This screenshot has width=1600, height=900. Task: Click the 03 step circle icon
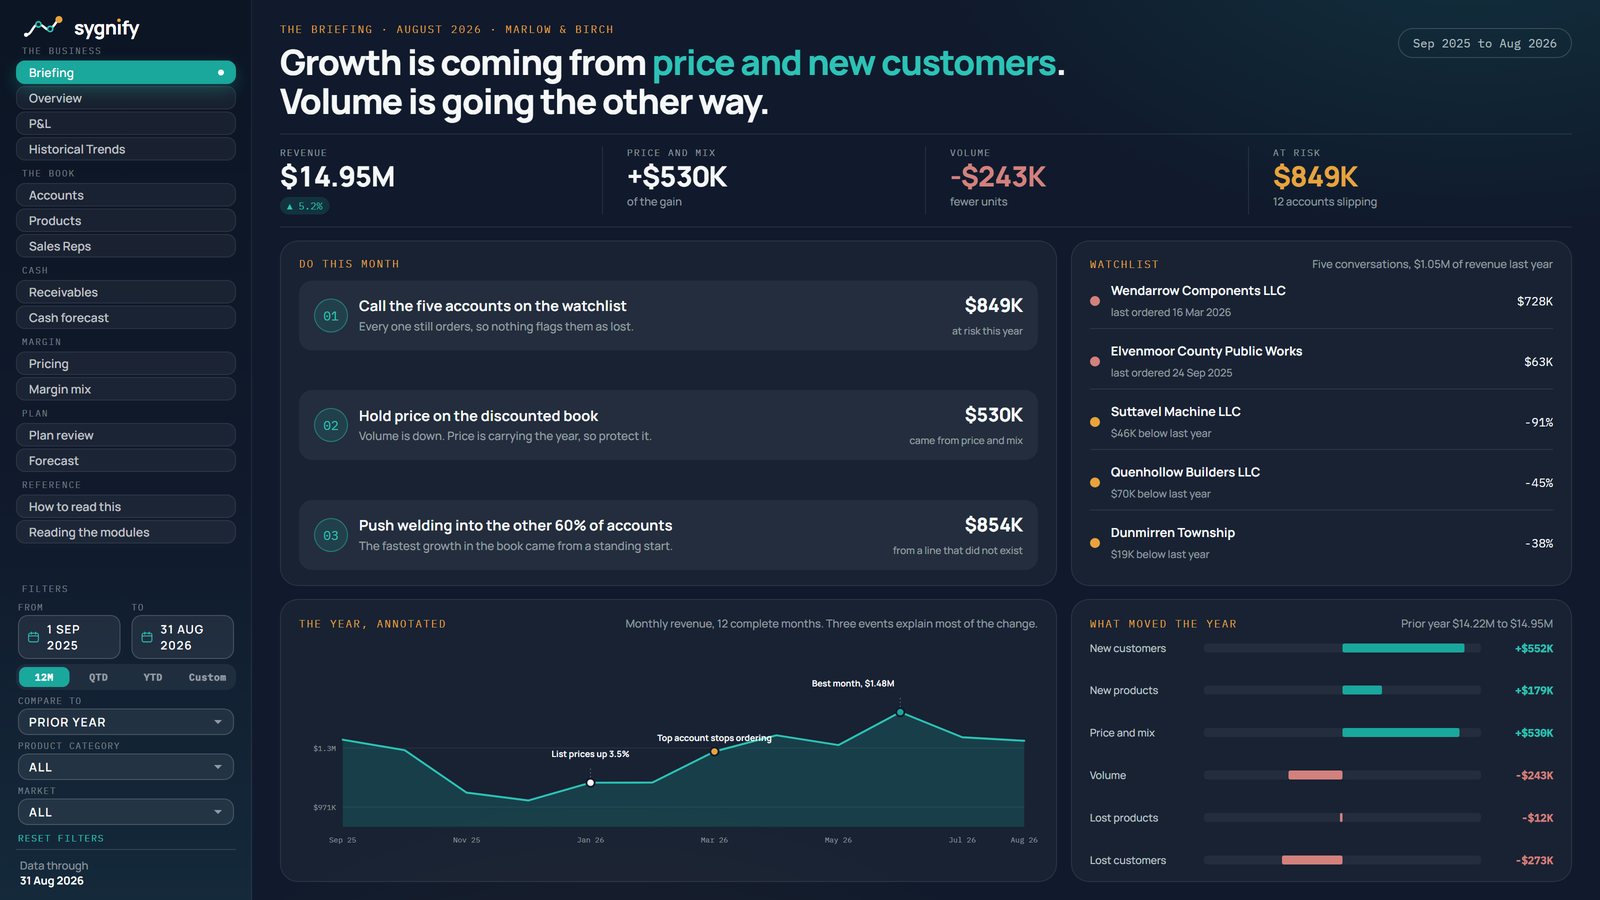[331, 536]
